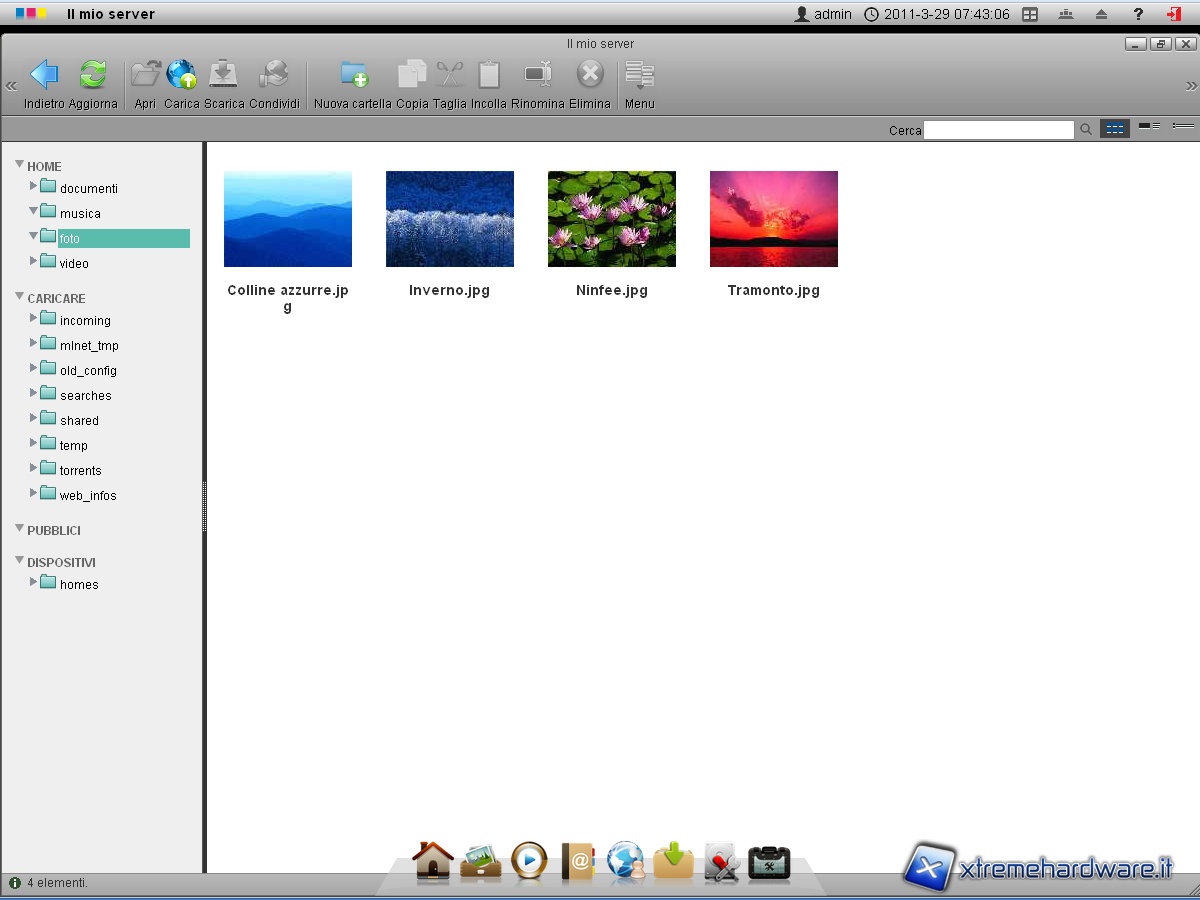Collapse the CARICARE section
This screenshot has width=1200, height=900.
point(19,297)
